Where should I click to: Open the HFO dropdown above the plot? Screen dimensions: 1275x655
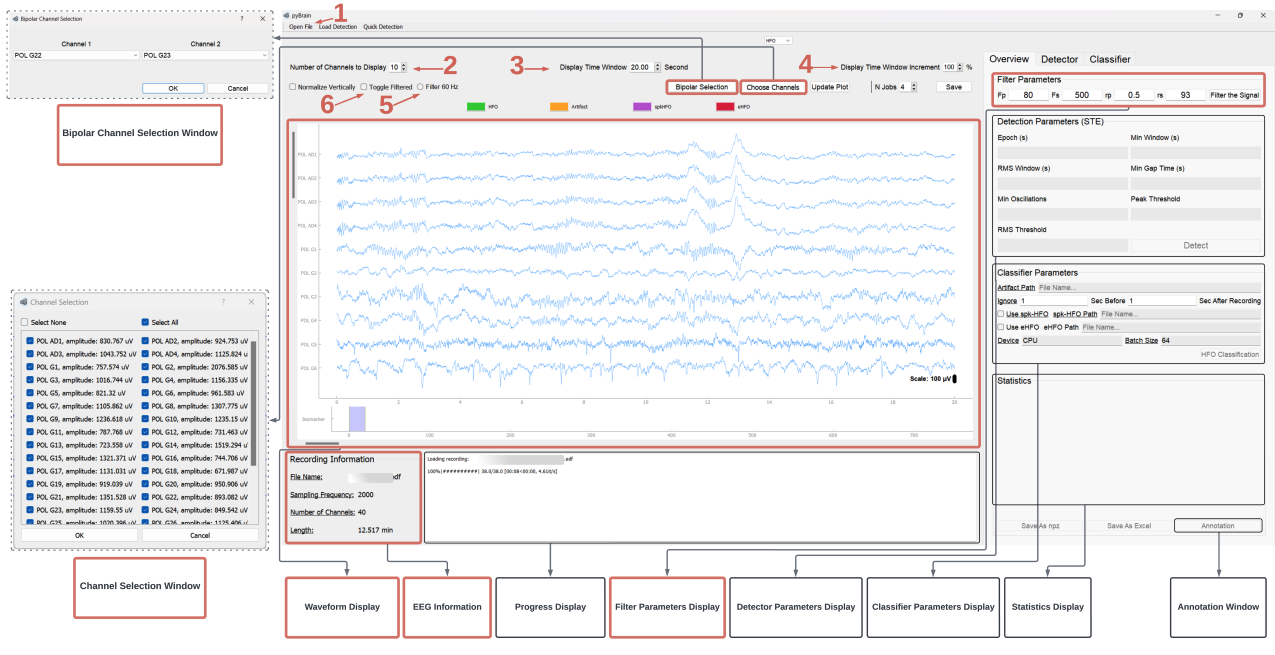pyautogui.click(x=777, y=41)
